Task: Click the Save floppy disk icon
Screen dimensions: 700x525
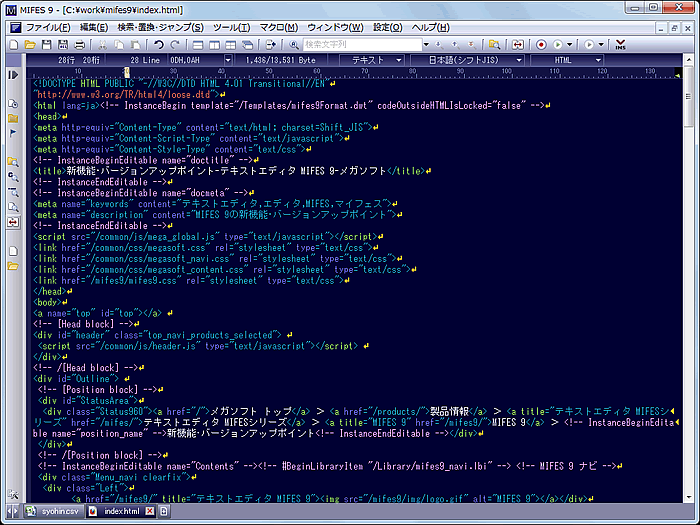Action: coord(46,45)
